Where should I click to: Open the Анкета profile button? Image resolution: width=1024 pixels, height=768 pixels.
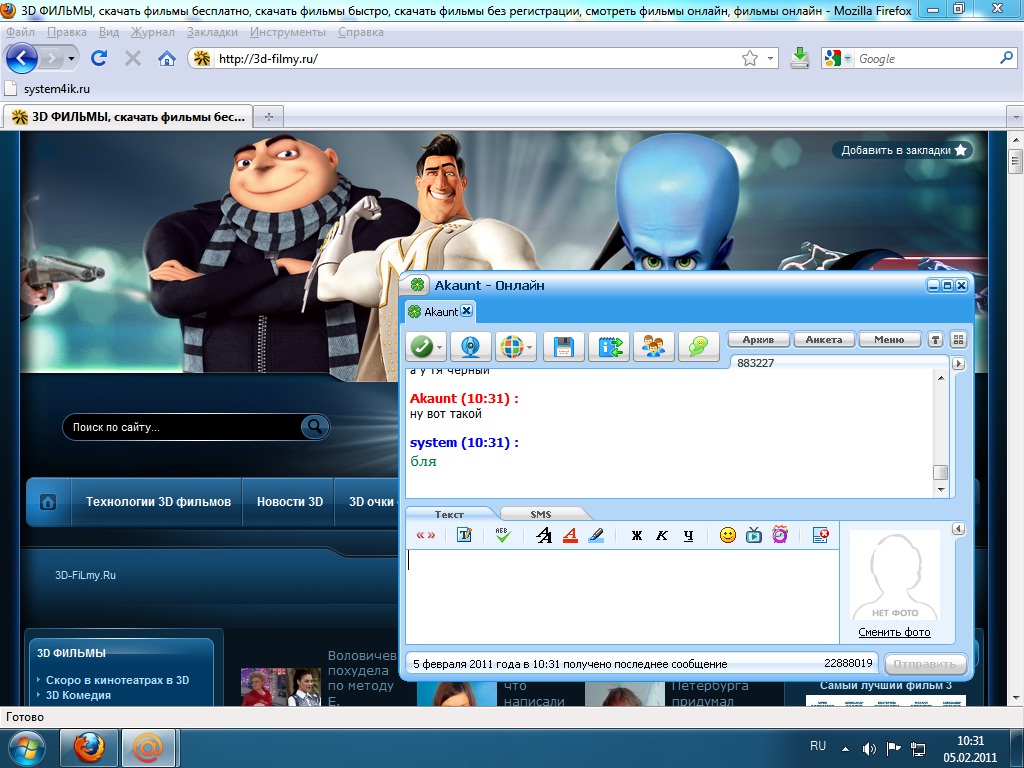pos(824,340)
